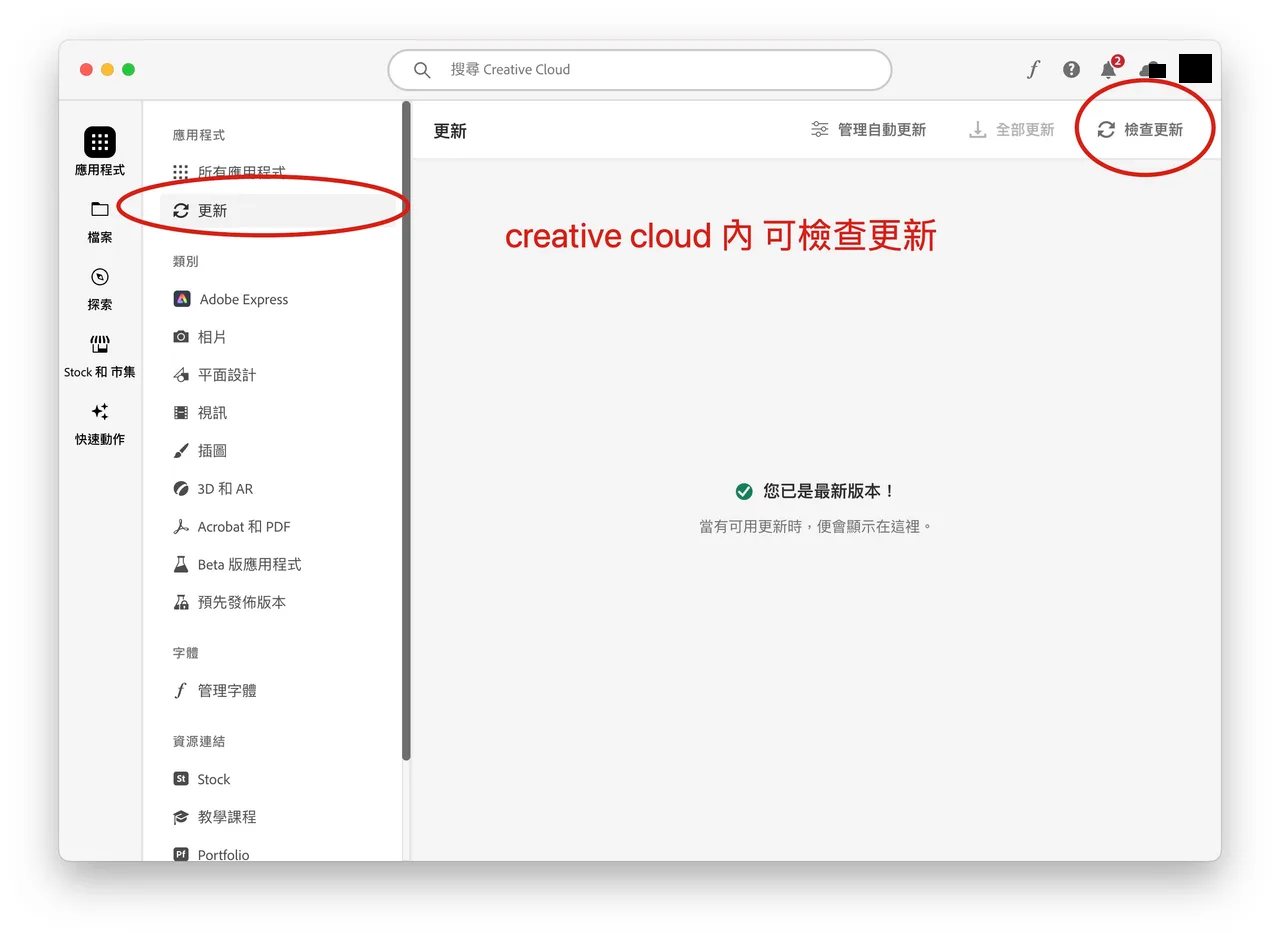
Task: Click the brush icon next to 插圖
Action: coord(181,451)
